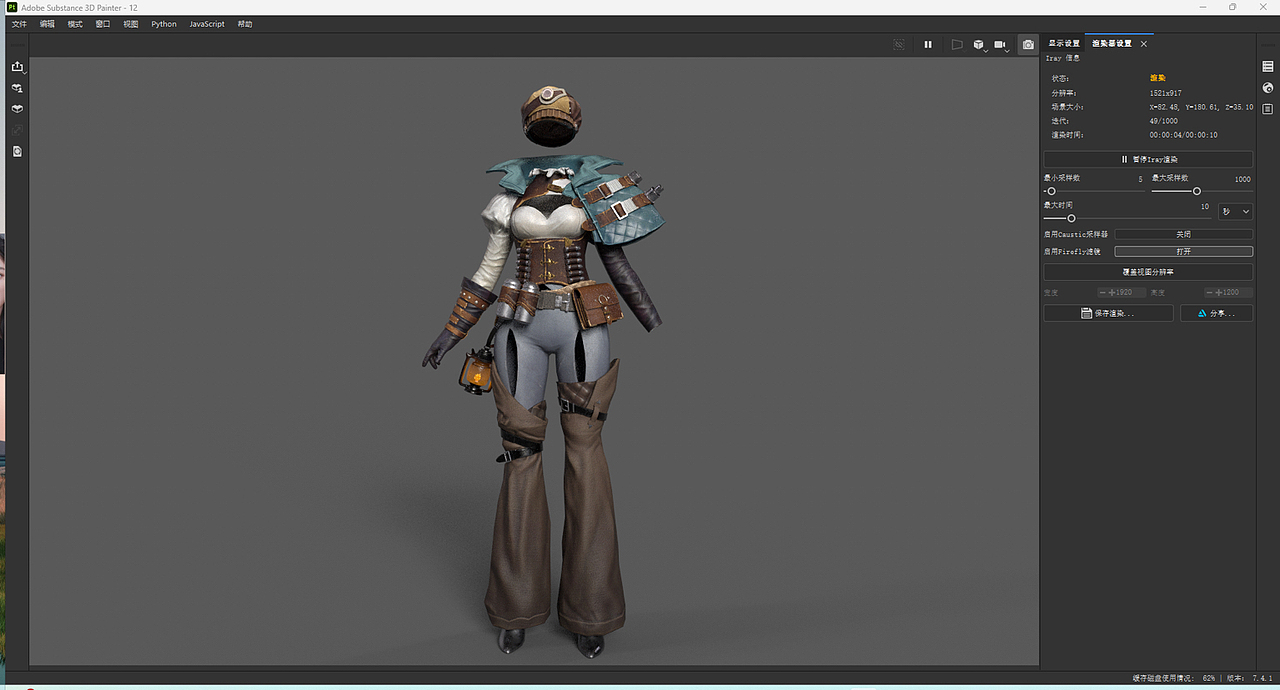
Task: Click the cube icon with number 1 in left toolbar
Action: pyautogui.click(x=17, y=88)
